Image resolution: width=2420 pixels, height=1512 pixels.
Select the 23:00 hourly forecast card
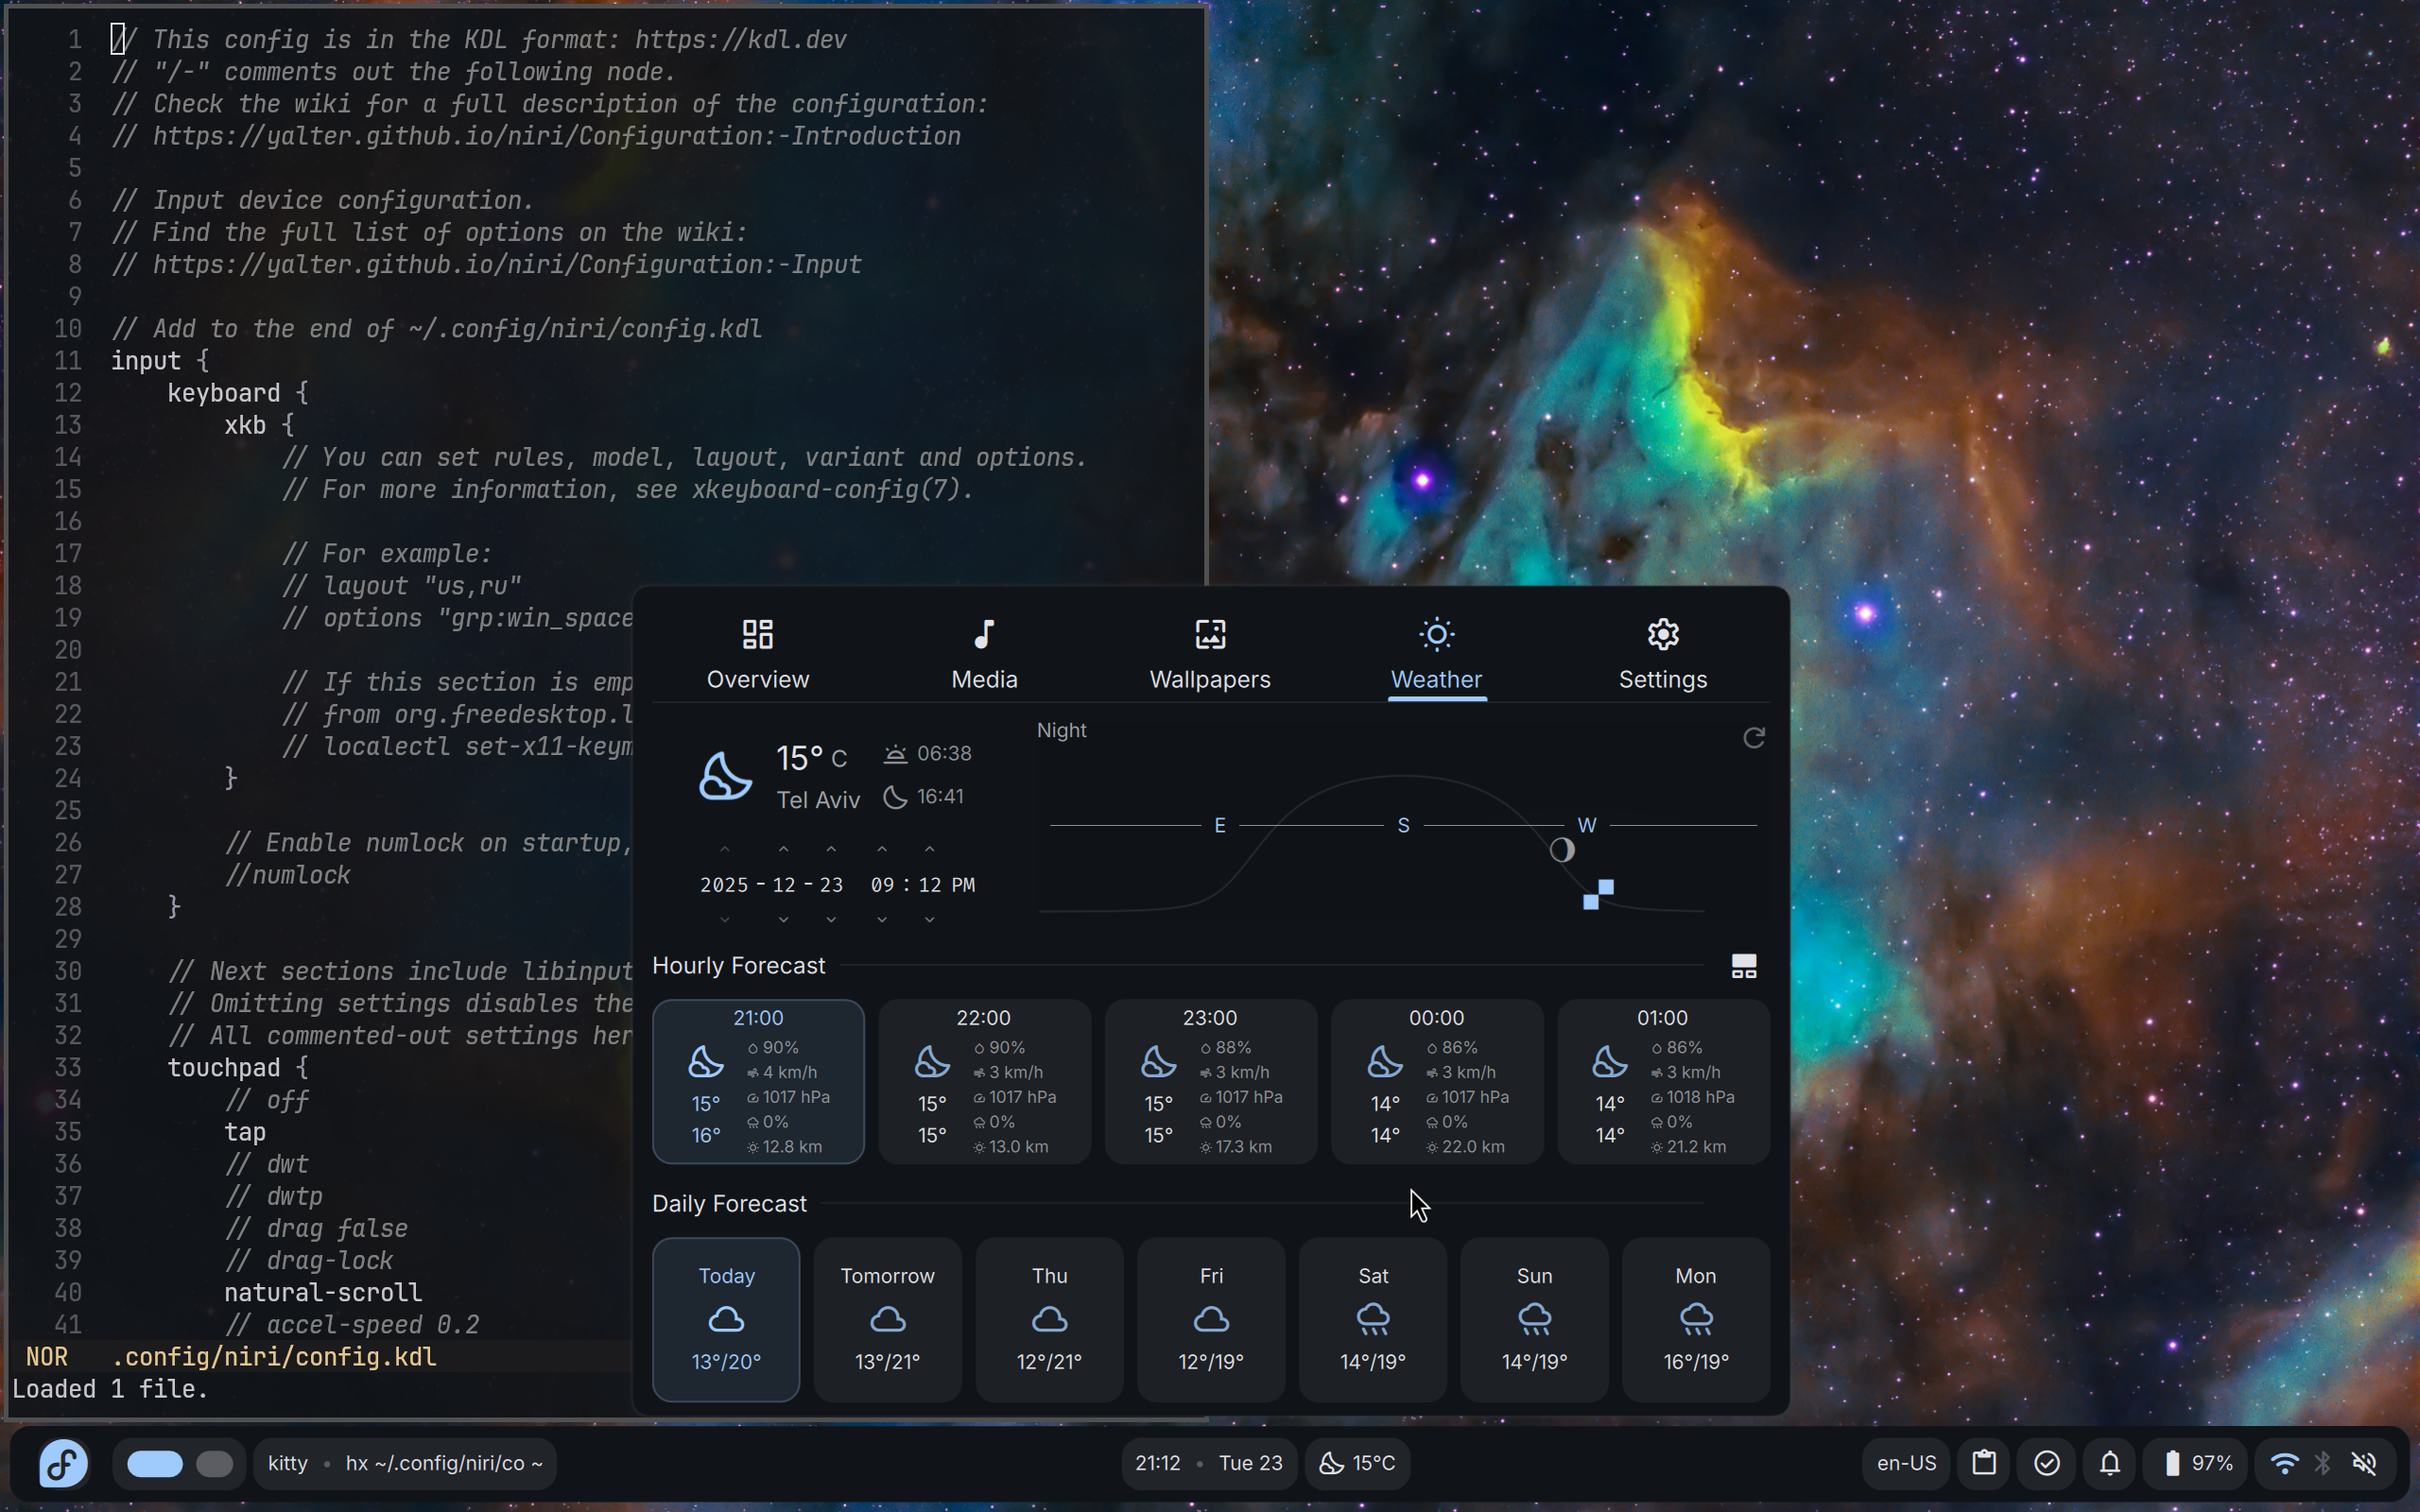click(x=1209, y=1080)
